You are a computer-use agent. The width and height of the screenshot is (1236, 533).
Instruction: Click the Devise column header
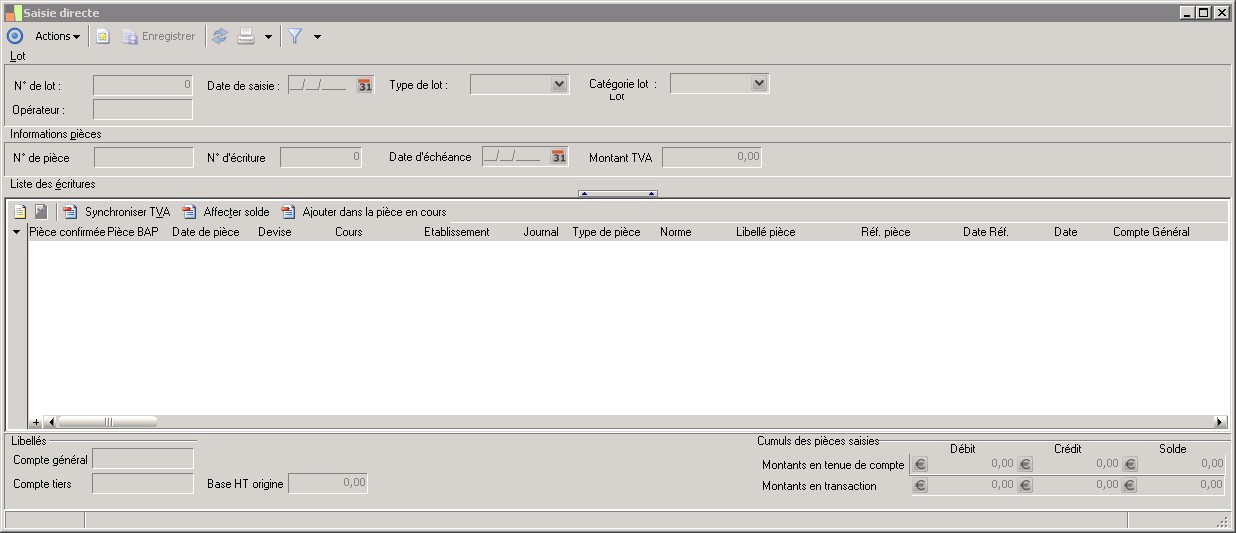tap(275, 232)
